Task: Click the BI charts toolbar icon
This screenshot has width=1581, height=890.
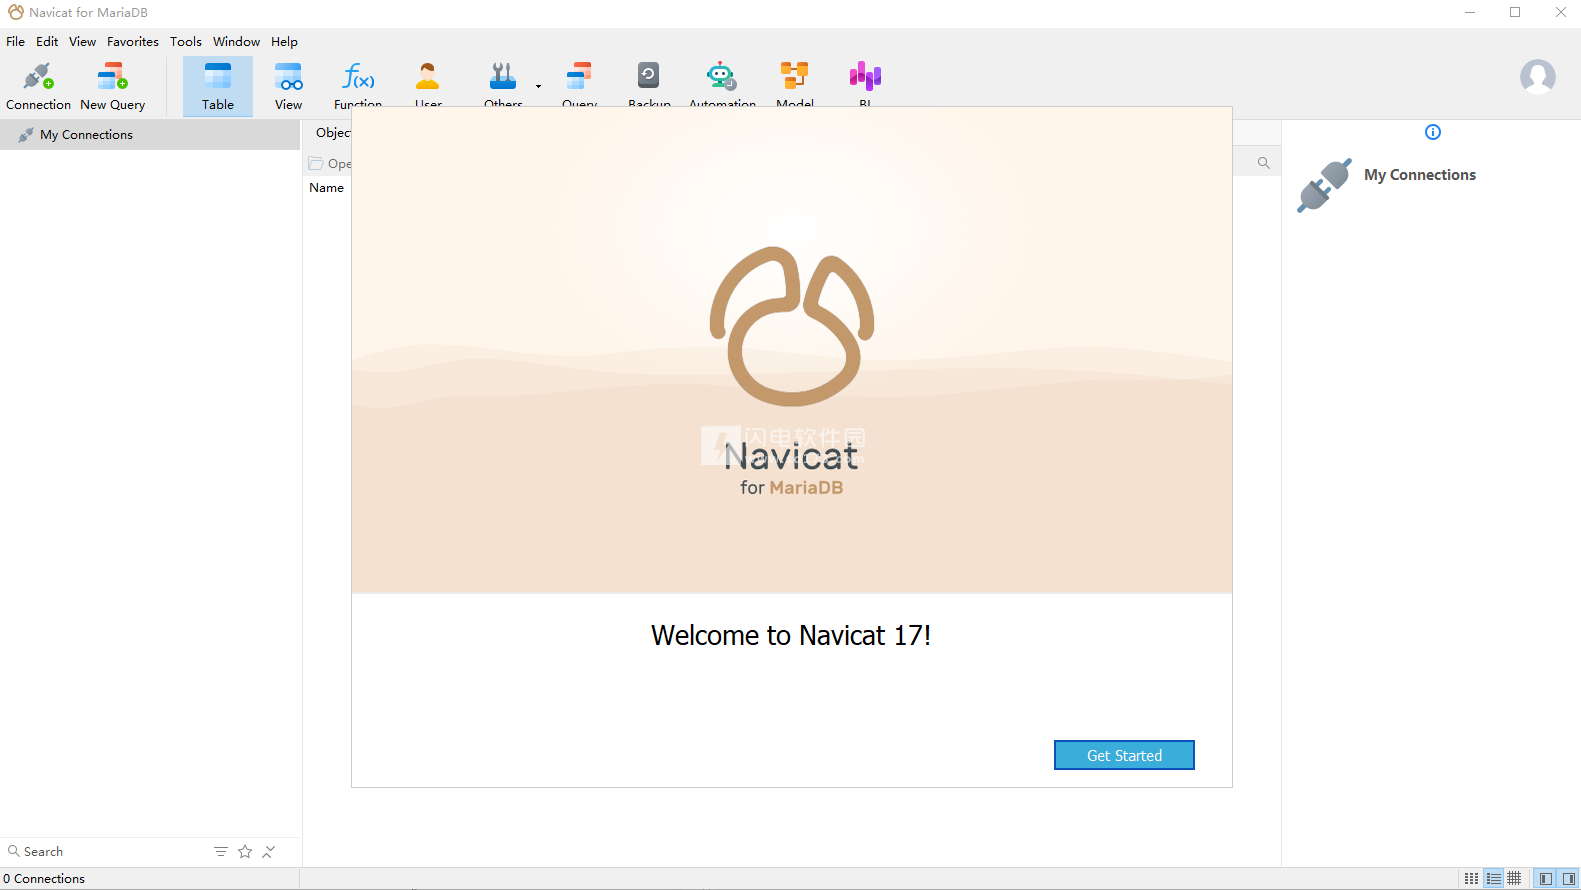Action: (865, 80)
